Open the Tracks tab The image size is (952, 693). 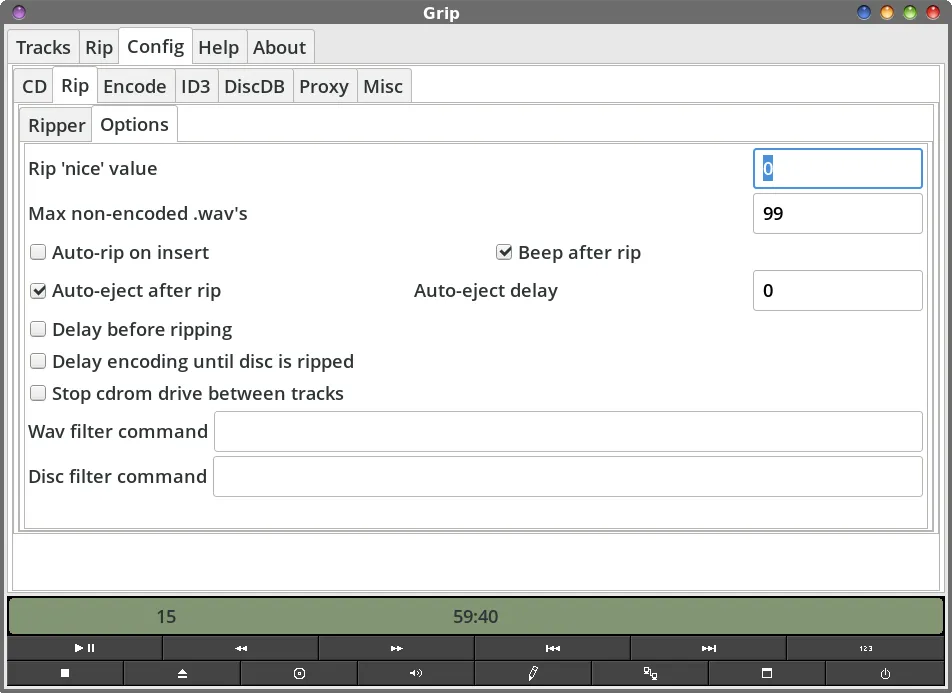[43, 47]
